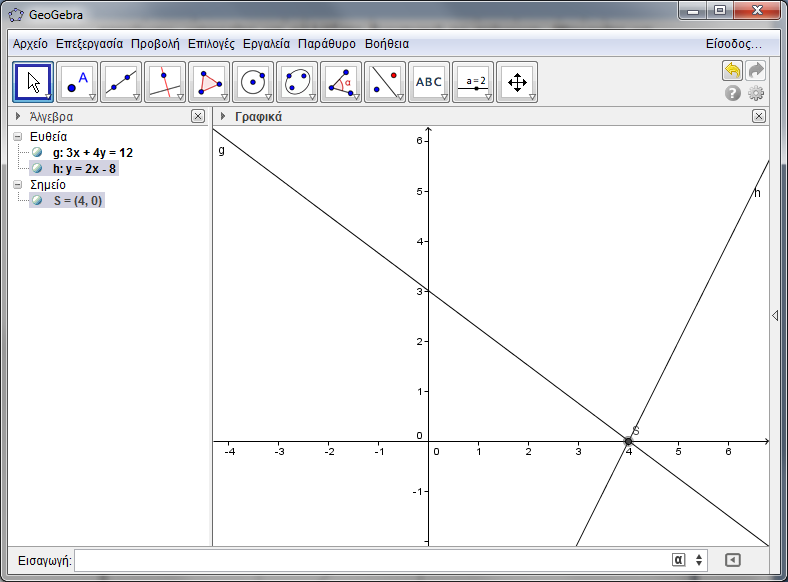Click inside the Εισαγωγή input field
This screenshot has height=582, width=788.
coord(372,560)
